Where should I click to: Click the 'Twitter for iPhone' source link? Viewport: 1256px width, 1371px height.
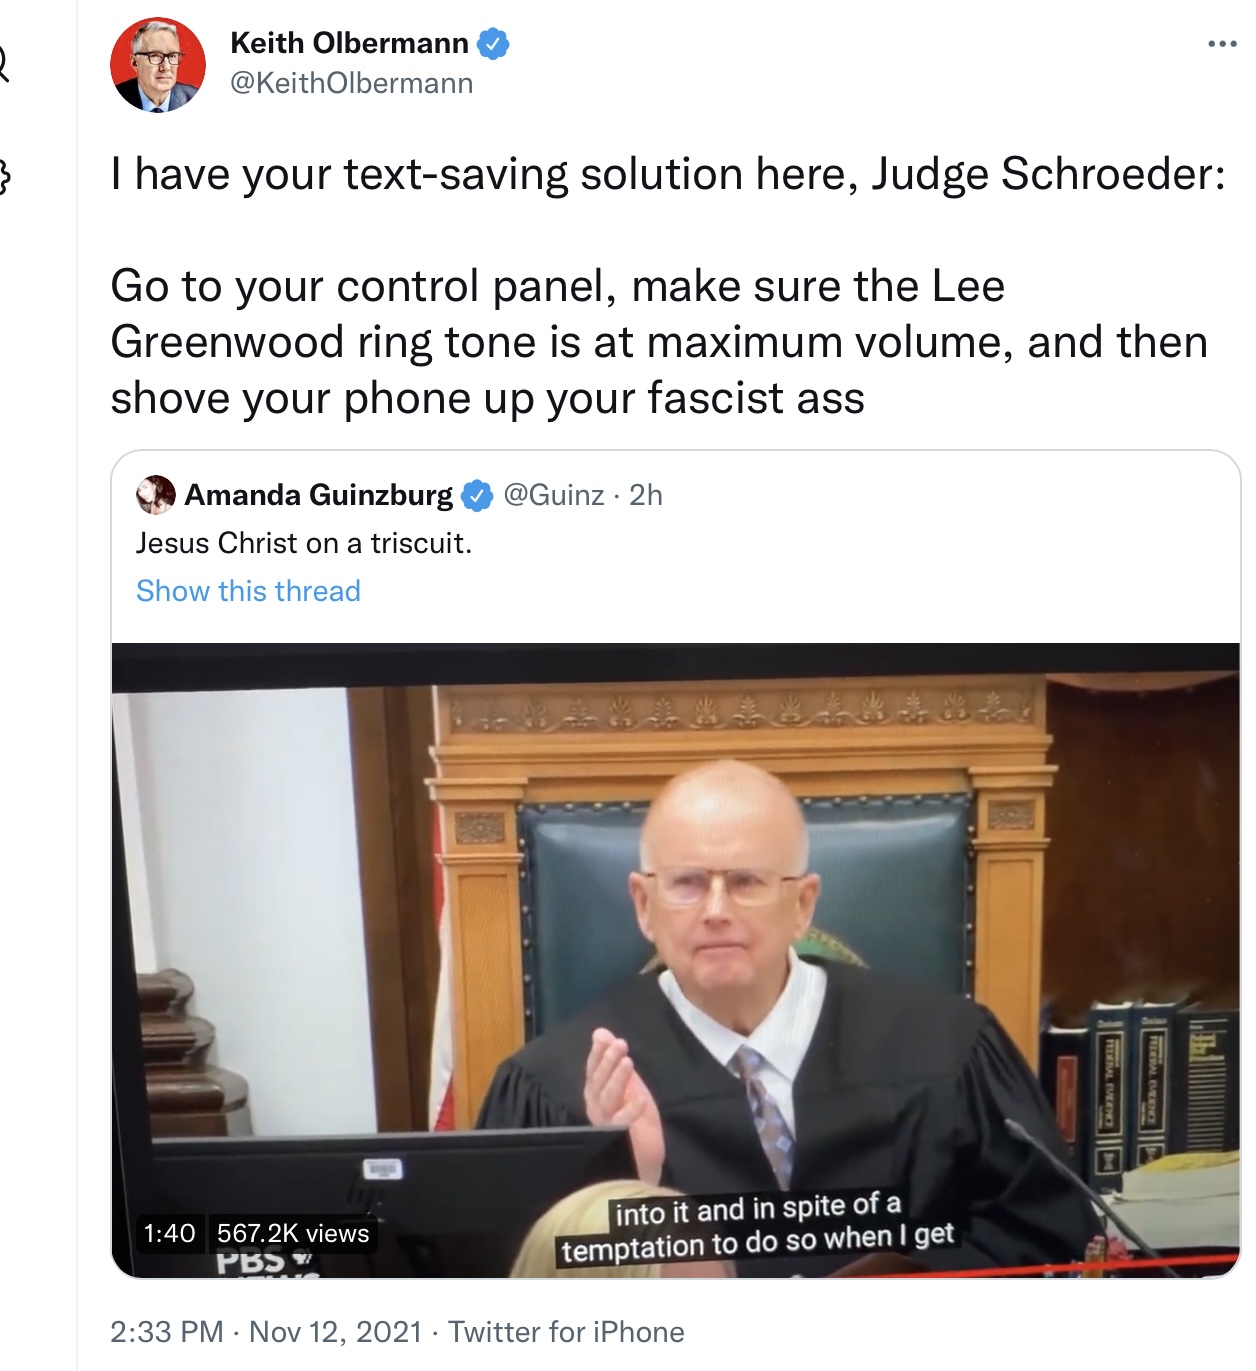[x=566, y=1332]
